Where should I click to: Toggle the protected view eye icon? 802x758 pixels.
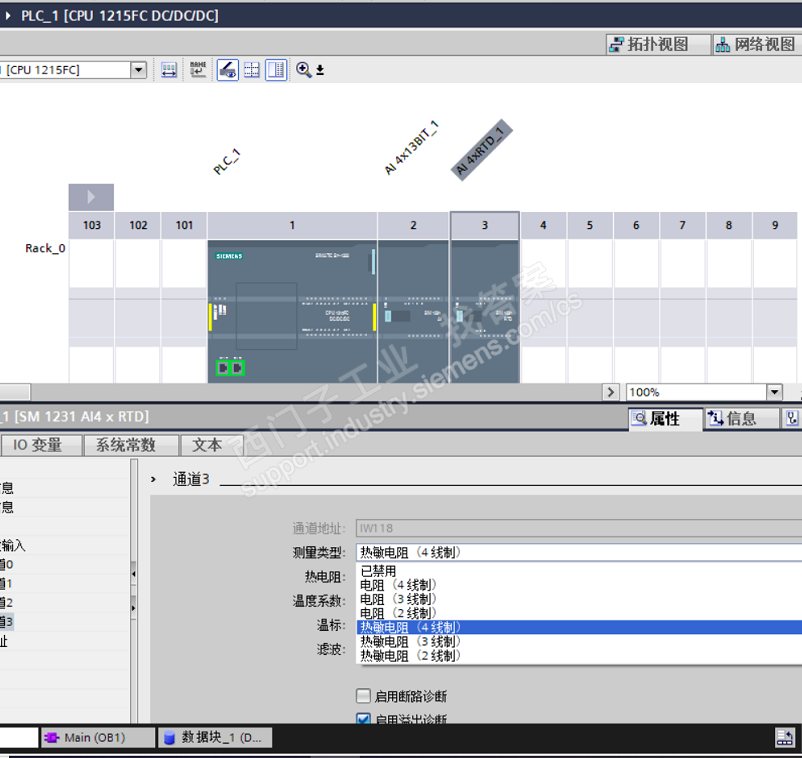point(228,70)
